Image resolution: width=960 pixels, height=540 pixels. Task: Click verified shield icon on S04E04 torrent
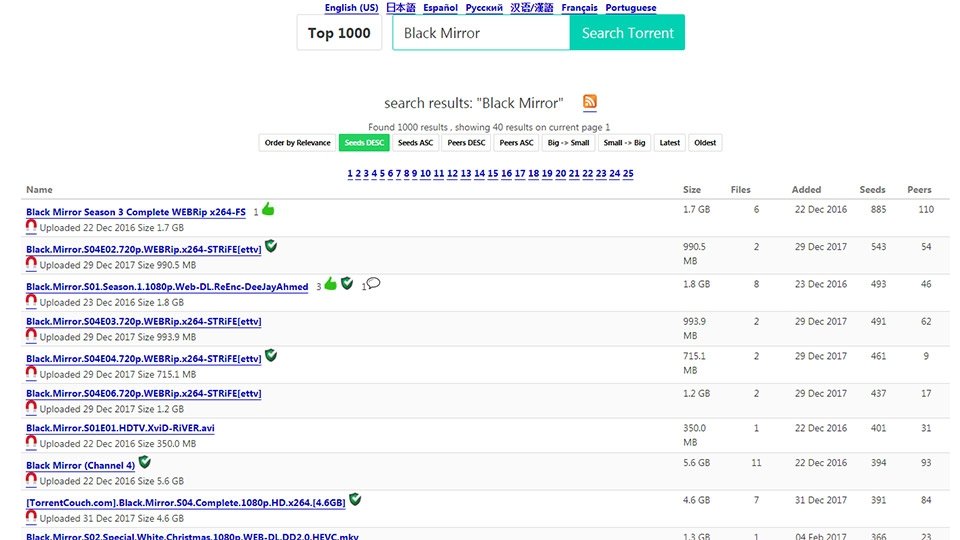(x=271, y=355)
